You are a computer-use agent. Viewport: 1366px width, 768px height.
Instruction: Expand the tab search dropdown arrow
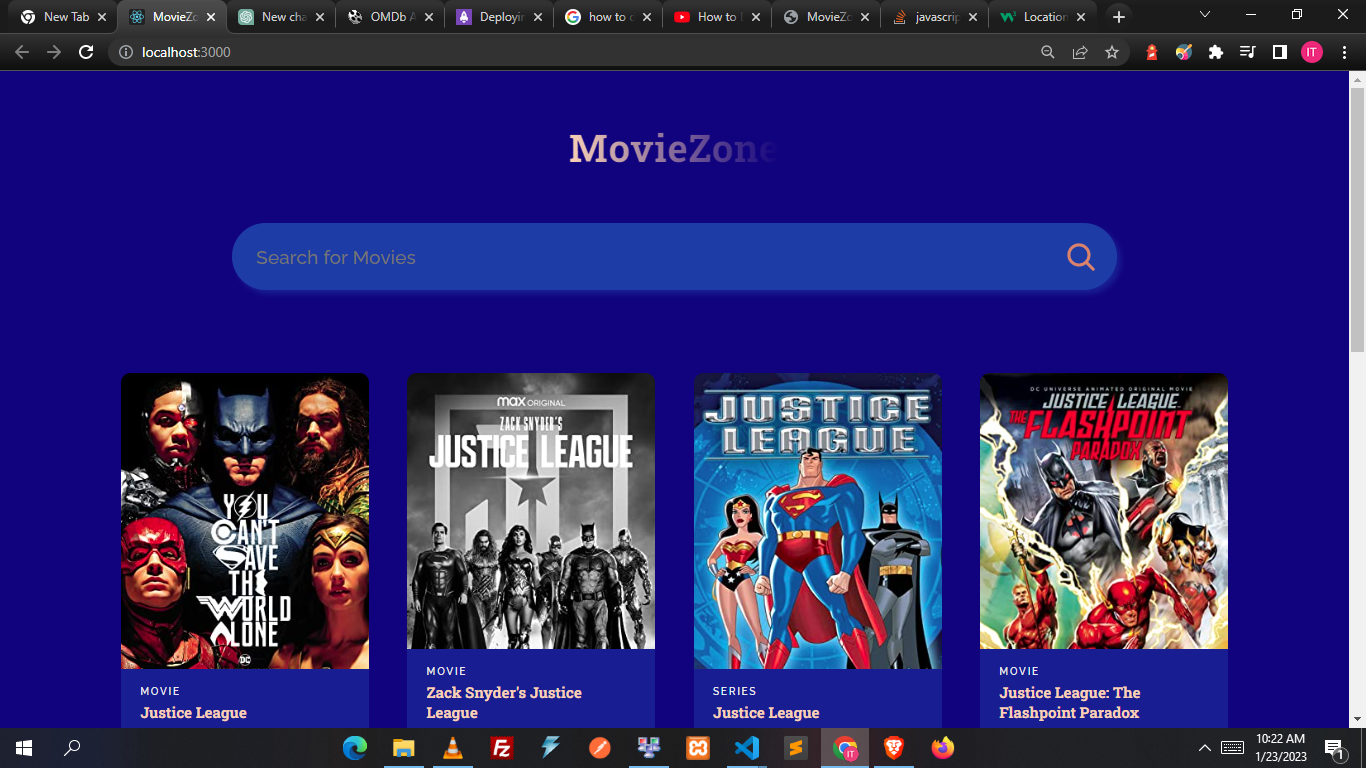(x=1203, y=16)
